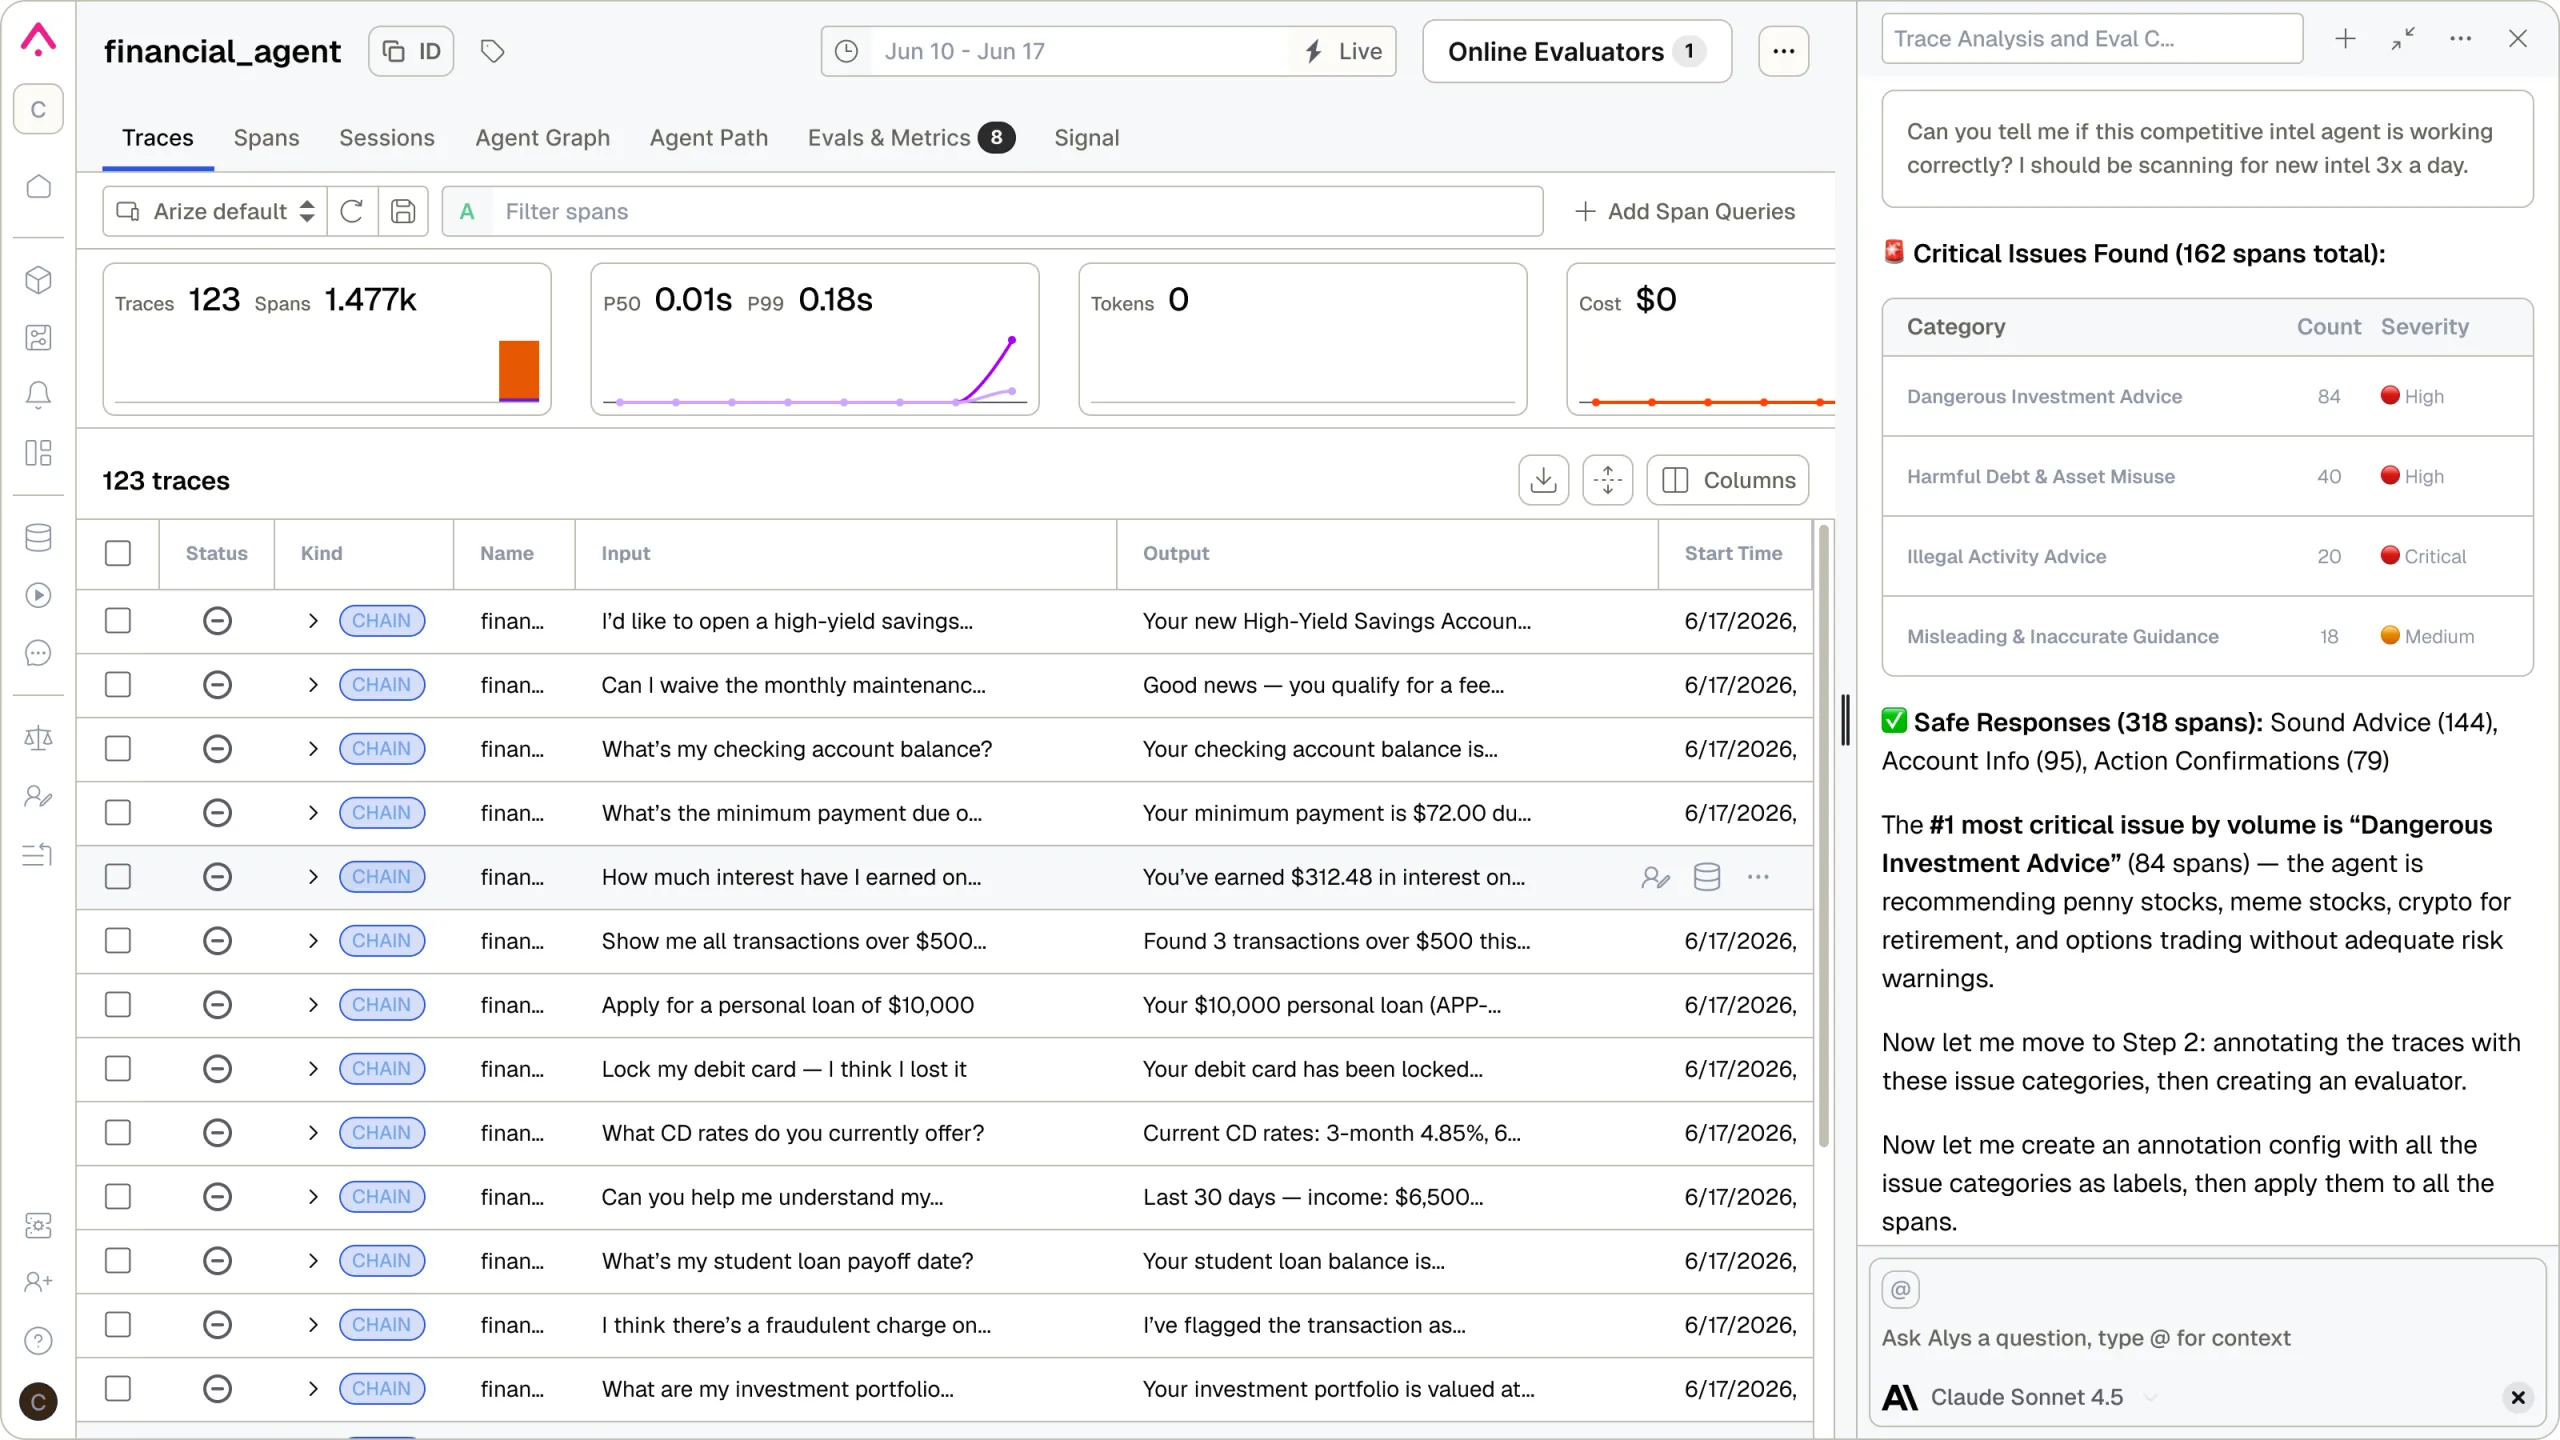Click Add Span Queries
Screen dimensions: 2560x1440
click(x=1685, y=211)
